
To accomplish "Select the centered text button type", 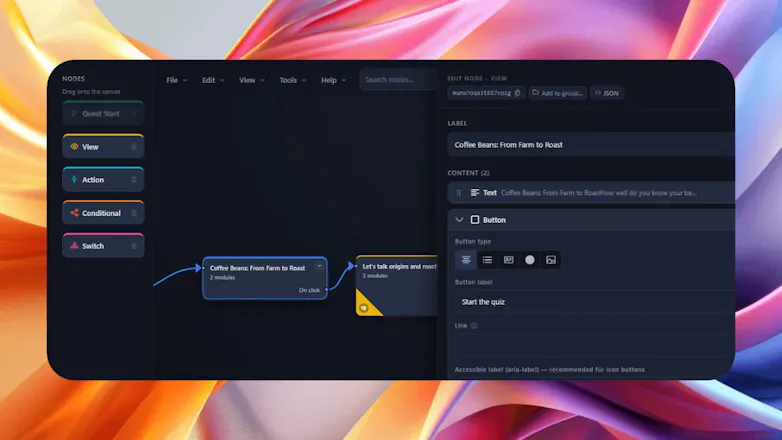I will point(466,260).
